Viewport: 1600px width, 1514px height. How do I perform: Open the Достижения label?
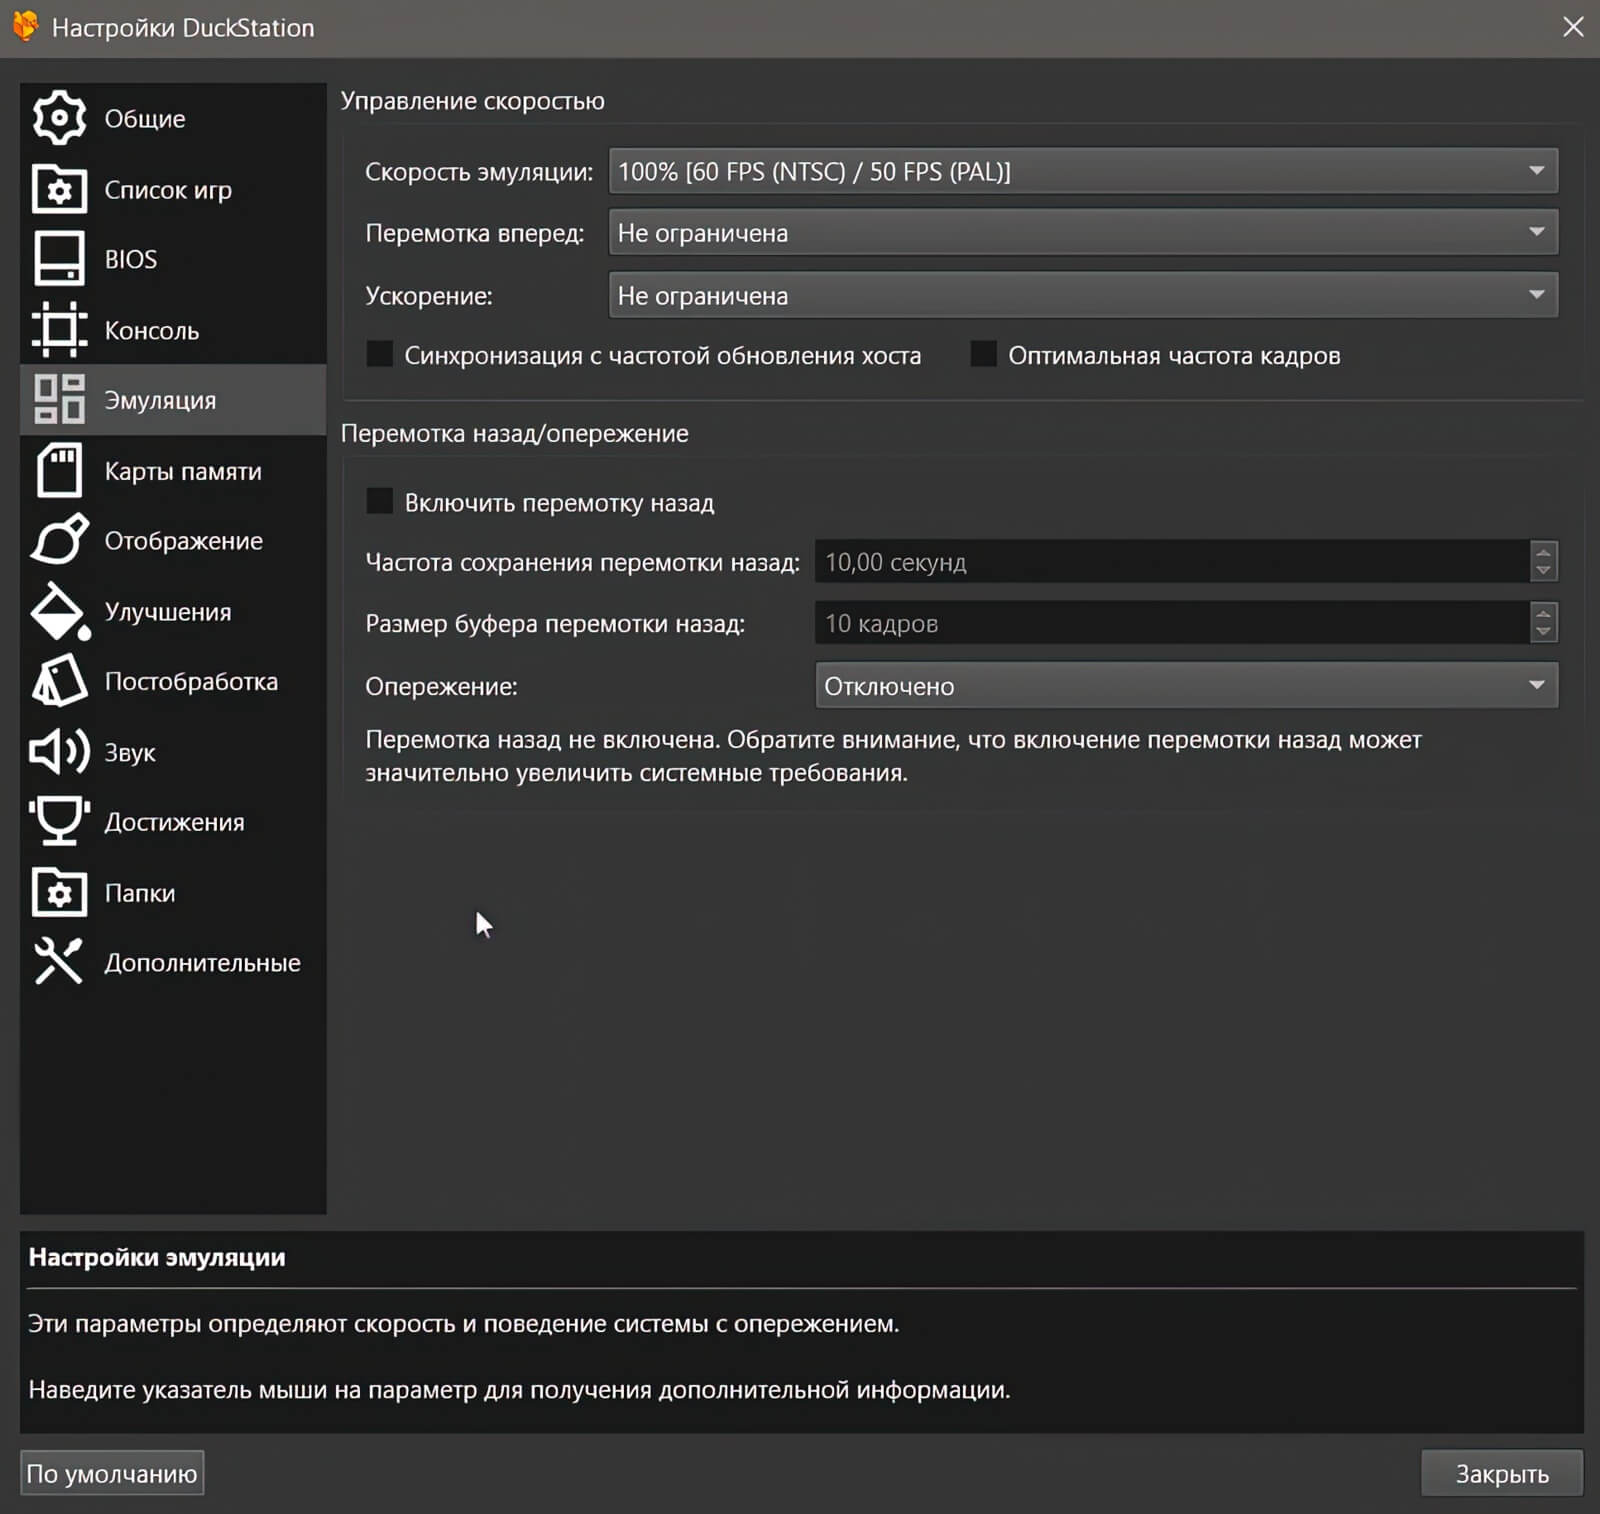click(174, 823)
